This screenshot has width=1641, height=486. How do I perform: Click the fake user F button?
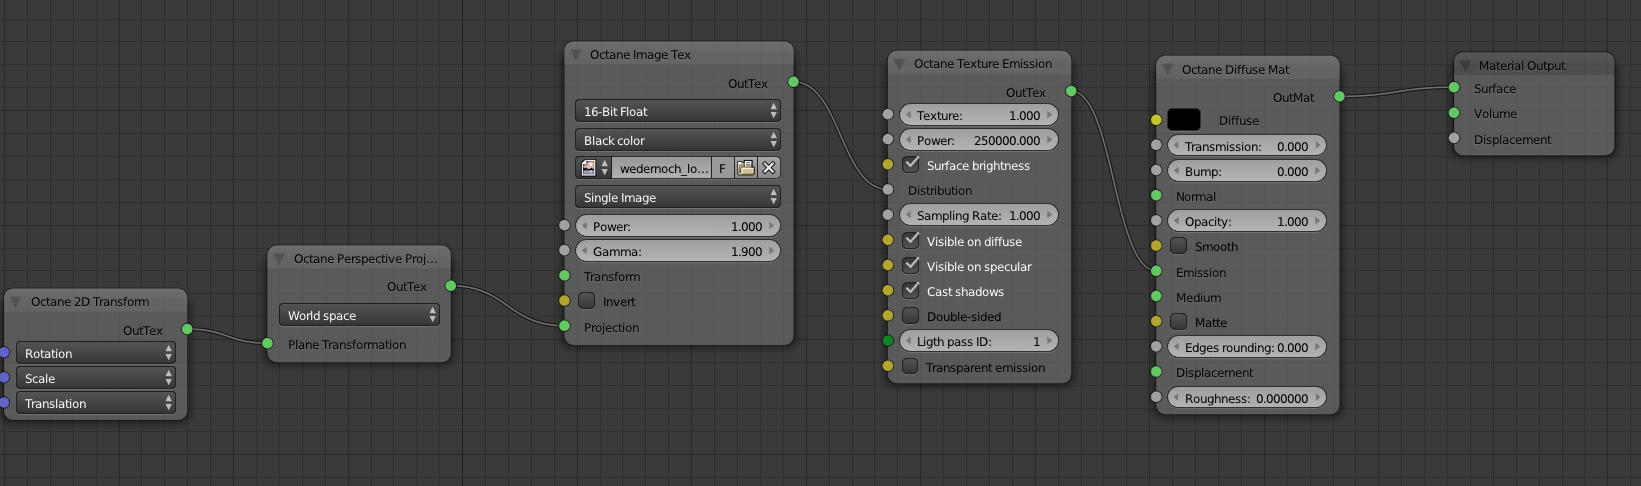722,168
